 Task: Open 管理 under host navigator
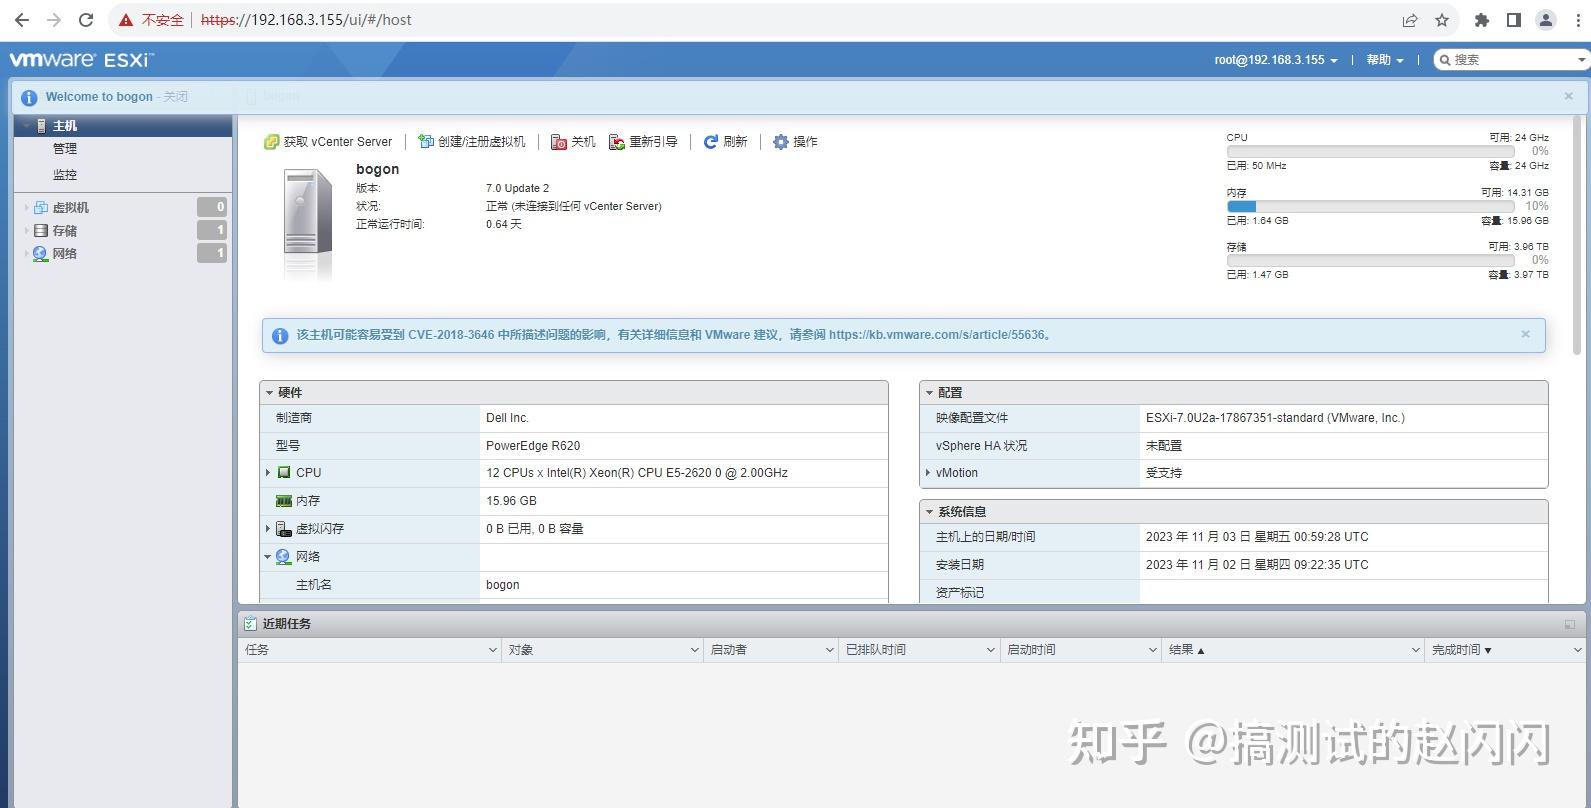point(65,148)
